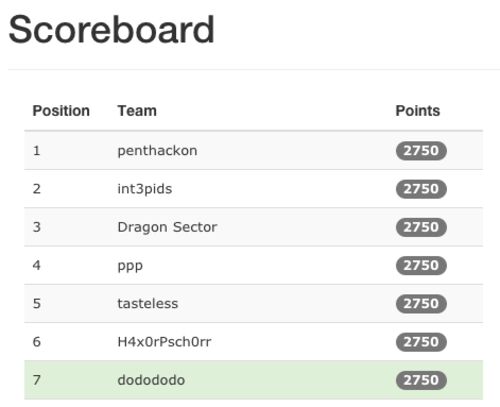Click ppp's 2750 points badge
Viewport: 500px width, 407px height.
click(421, 265)
